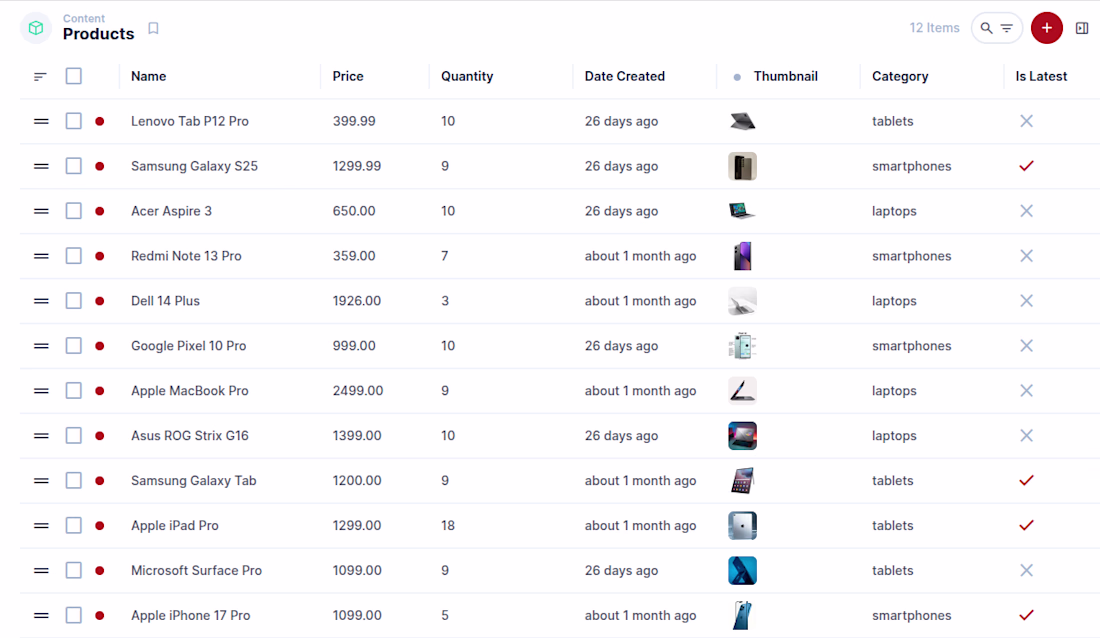Click the Products collection cube icon
The height and width of the screenshot is (638, 1100).
click(36, 28)
